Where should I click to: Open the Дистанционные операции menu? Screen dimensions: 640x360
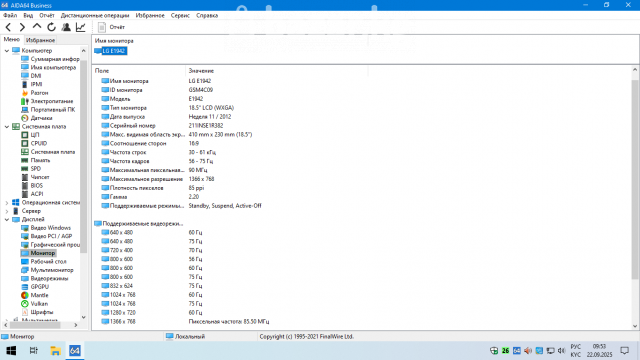coord(95,16)
